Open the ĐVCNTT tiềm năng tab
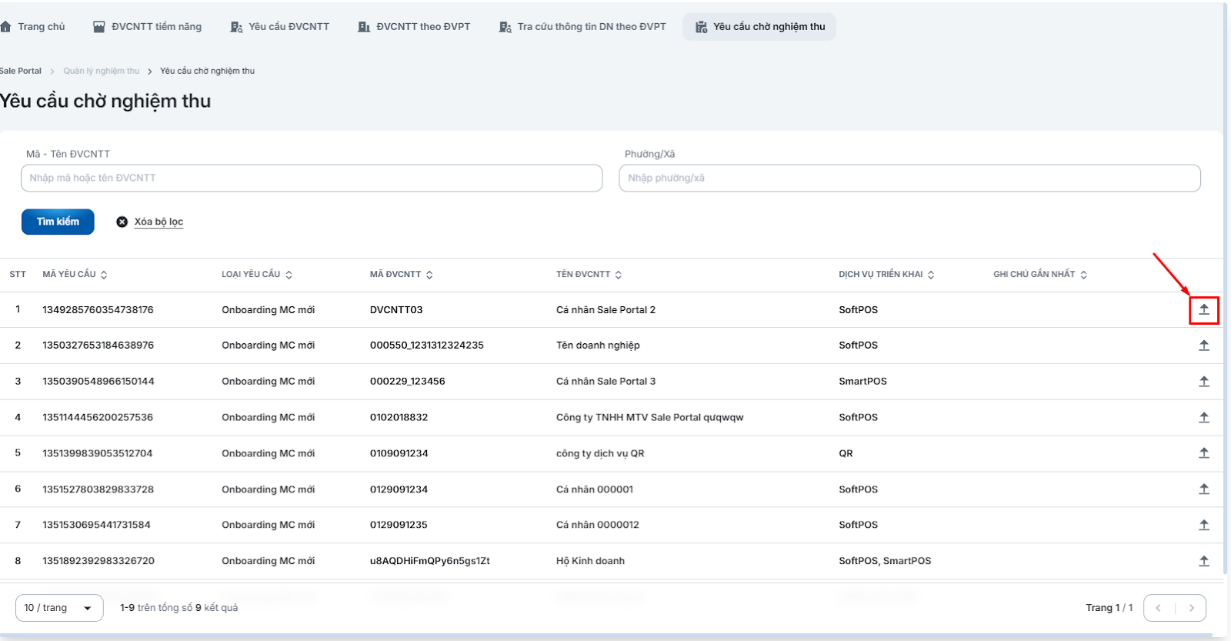Viewport: 1231px width, 641px height. pos(147,27)
